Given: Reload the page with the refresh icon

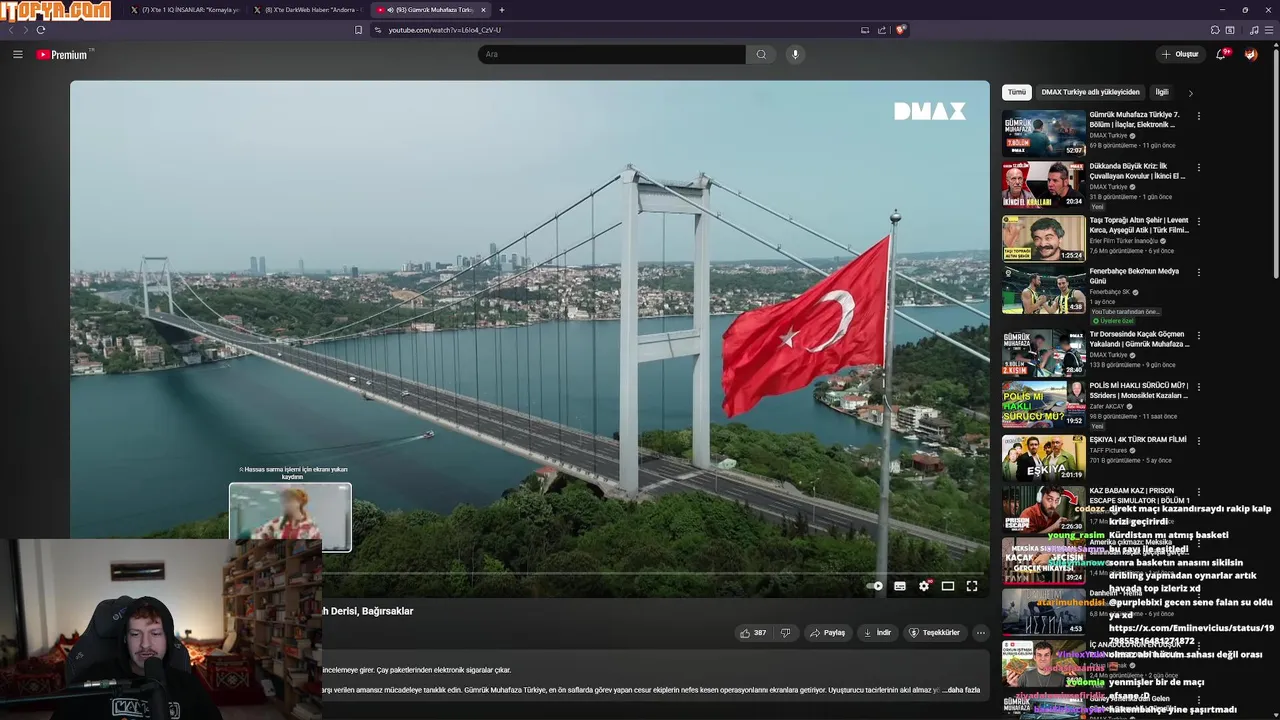Looking at the screenshot, I should (x=41, y=30).
